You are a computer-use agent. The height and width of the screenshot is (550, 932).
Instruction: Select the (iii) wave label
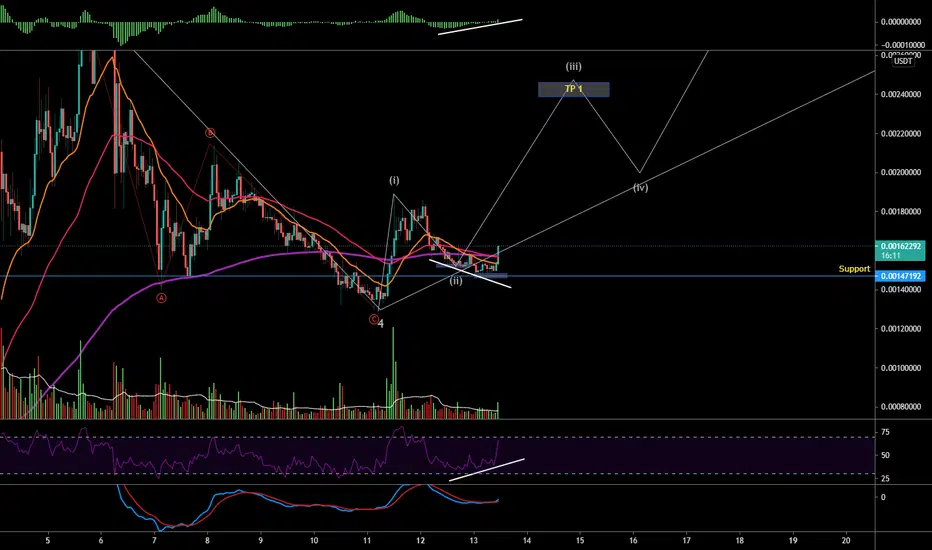coord(574,67)
